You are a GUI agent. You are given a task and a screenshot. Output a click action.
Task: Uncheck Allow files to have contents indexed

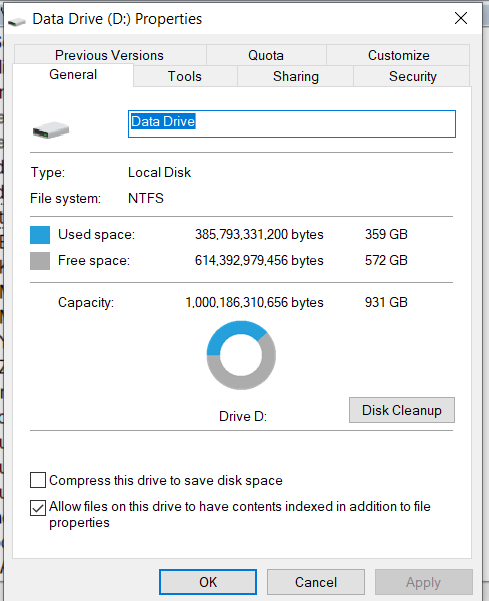pyautogui.click(x=38, y=508)
